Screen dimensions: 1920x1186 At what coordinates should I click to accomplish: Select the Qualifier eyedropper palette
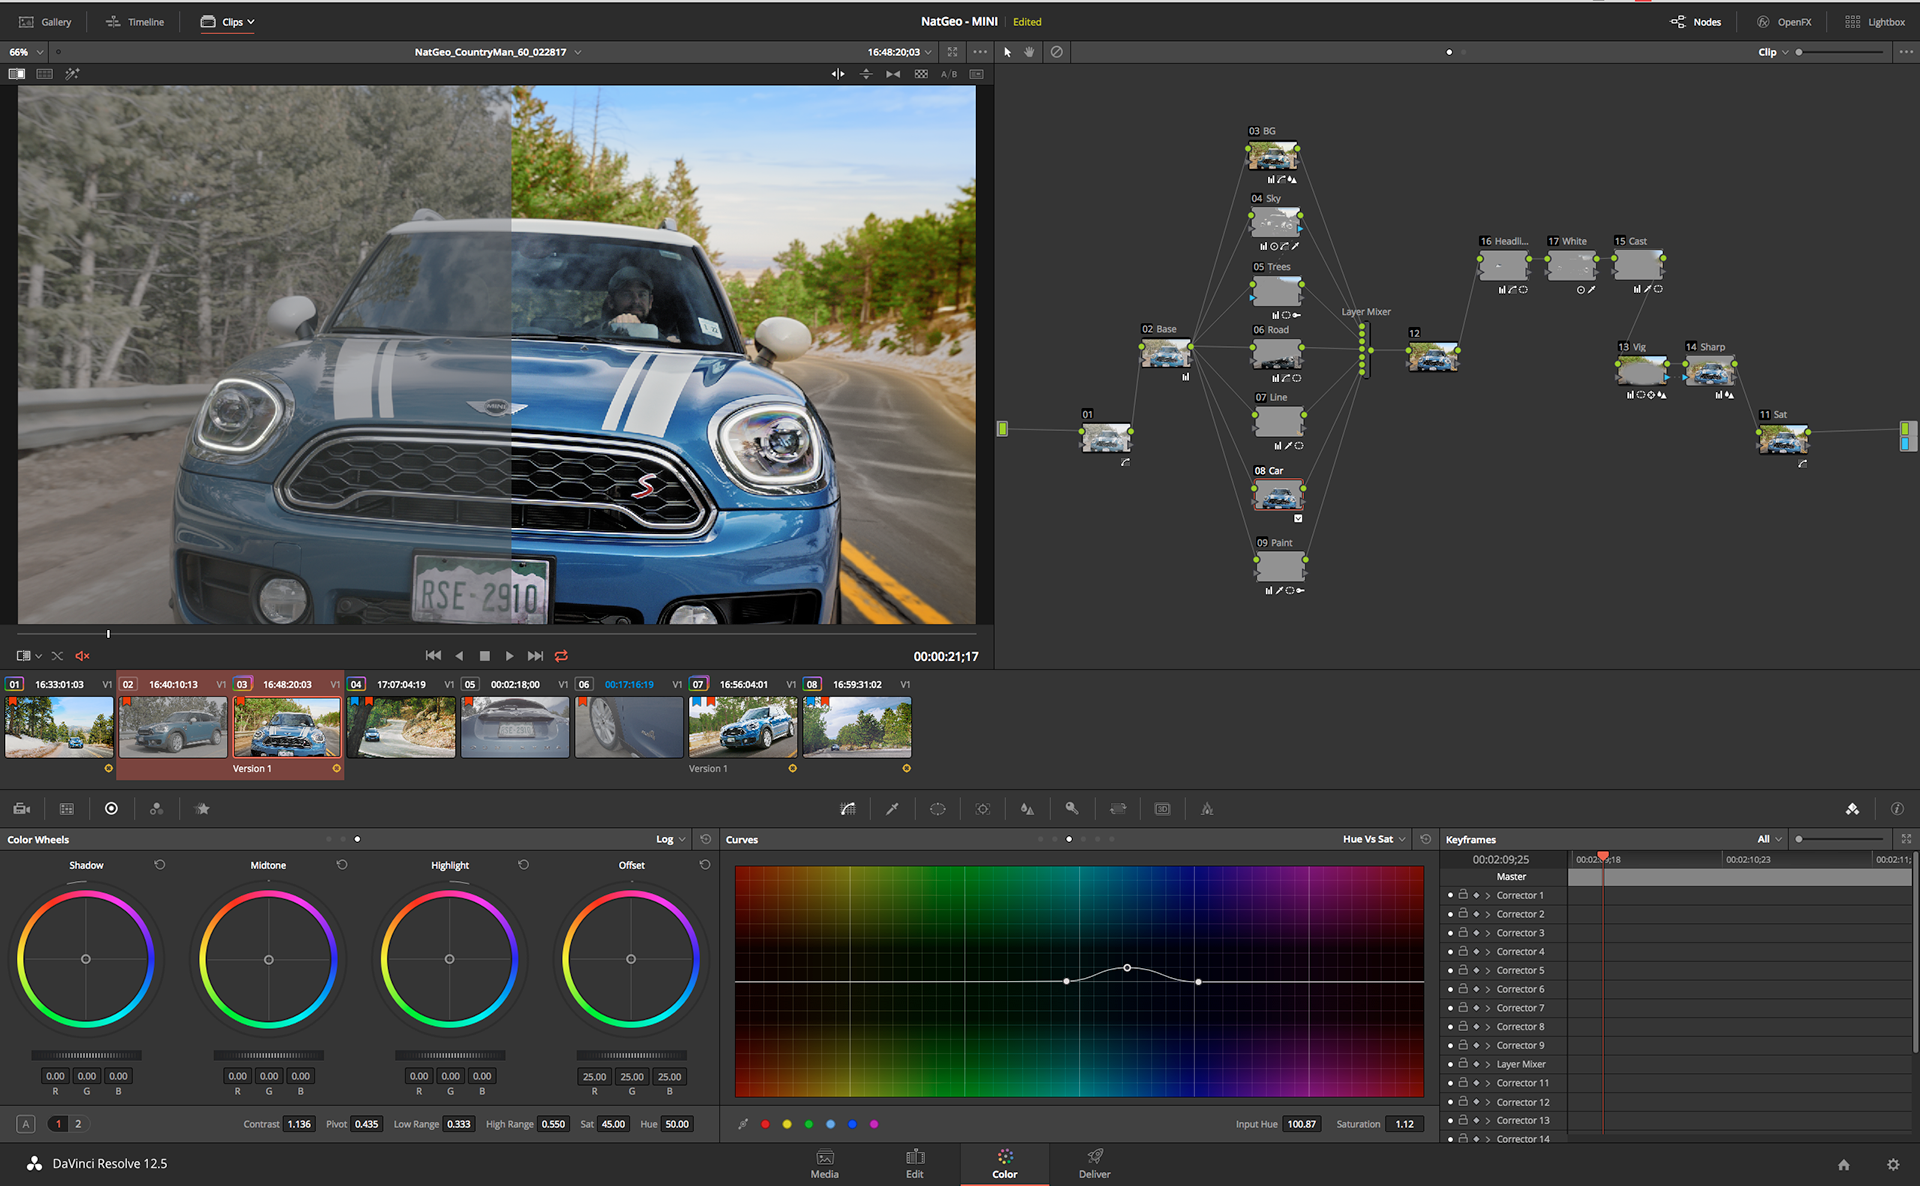pos(892,809)
